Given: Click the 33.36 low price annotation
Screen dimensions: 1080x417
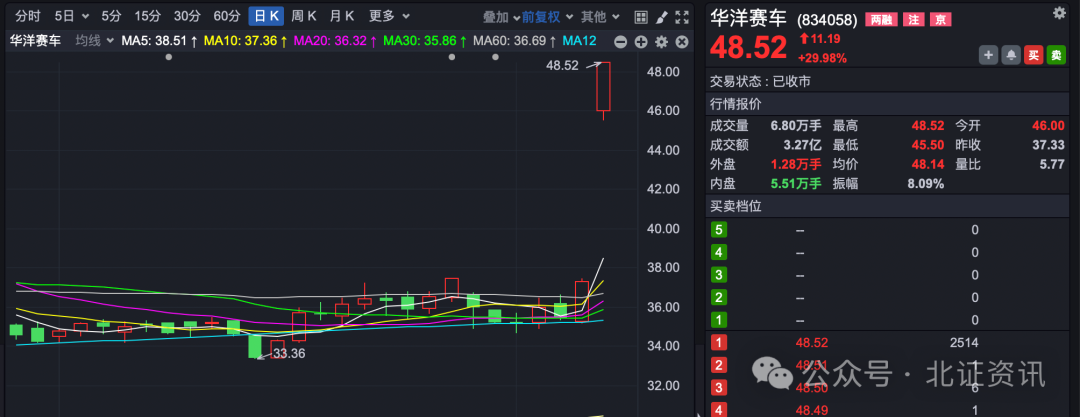Looking at the screenshot, I should (287, 354).
